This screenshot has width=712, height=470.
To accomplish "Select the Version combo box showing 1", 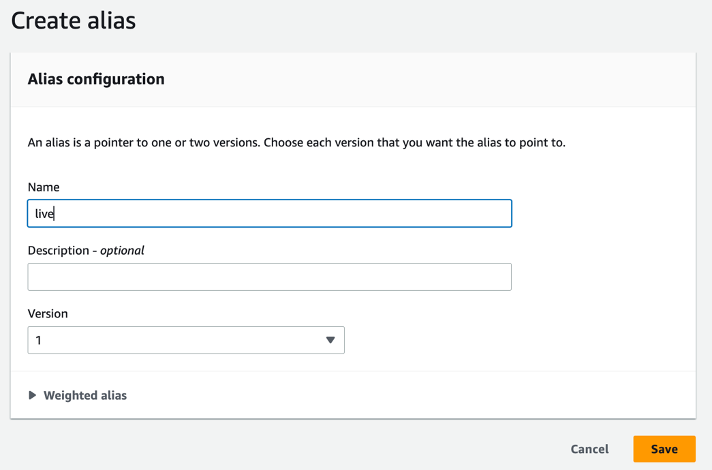I will click(x=186, y=340).
